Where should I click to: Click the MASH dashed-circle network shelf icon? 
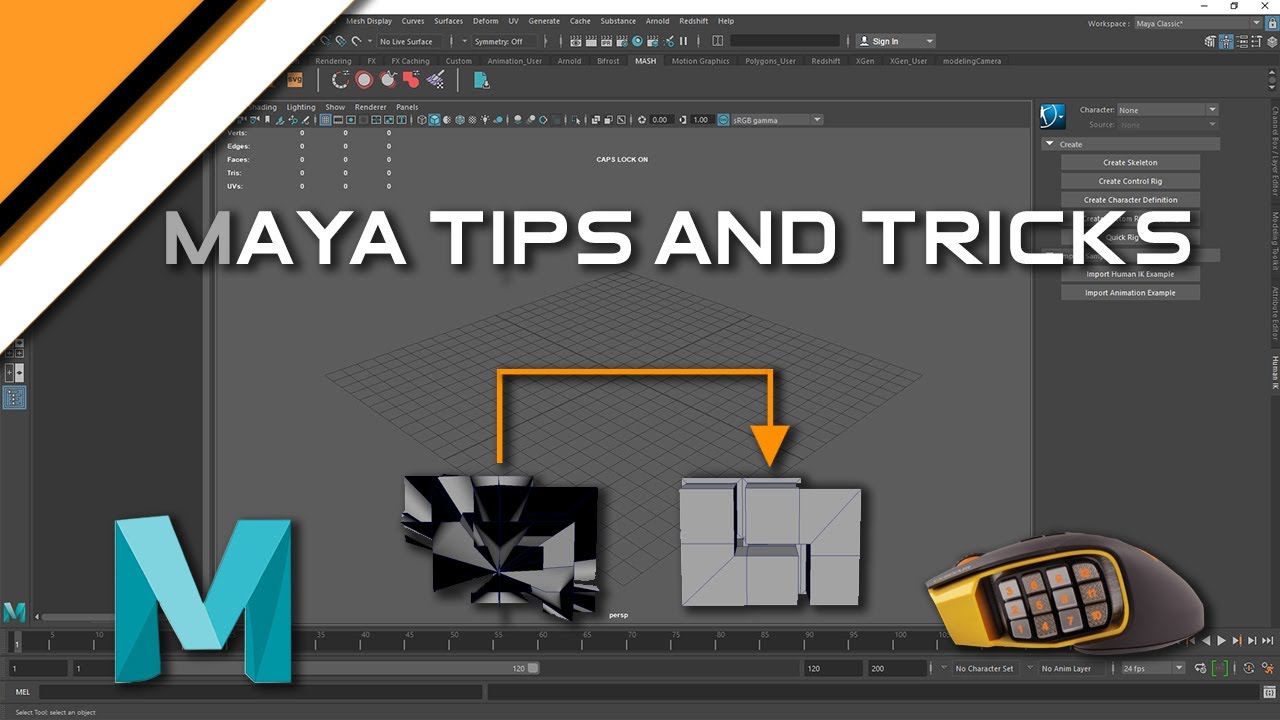(341, 80)
